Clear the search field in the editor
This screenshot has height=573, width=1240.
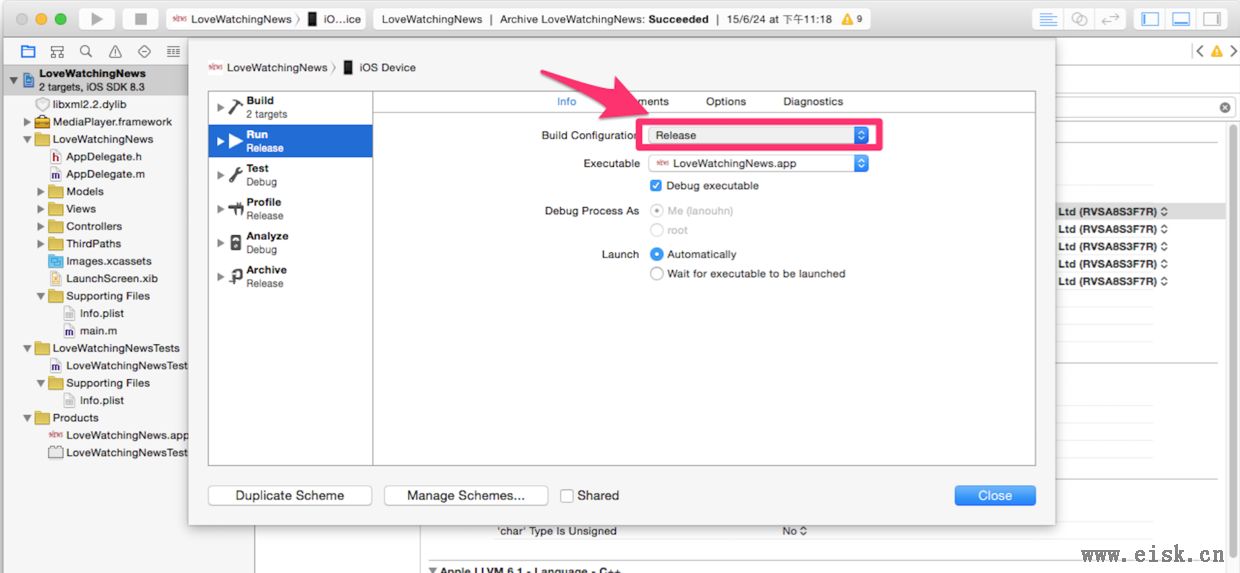[1225, 107]
